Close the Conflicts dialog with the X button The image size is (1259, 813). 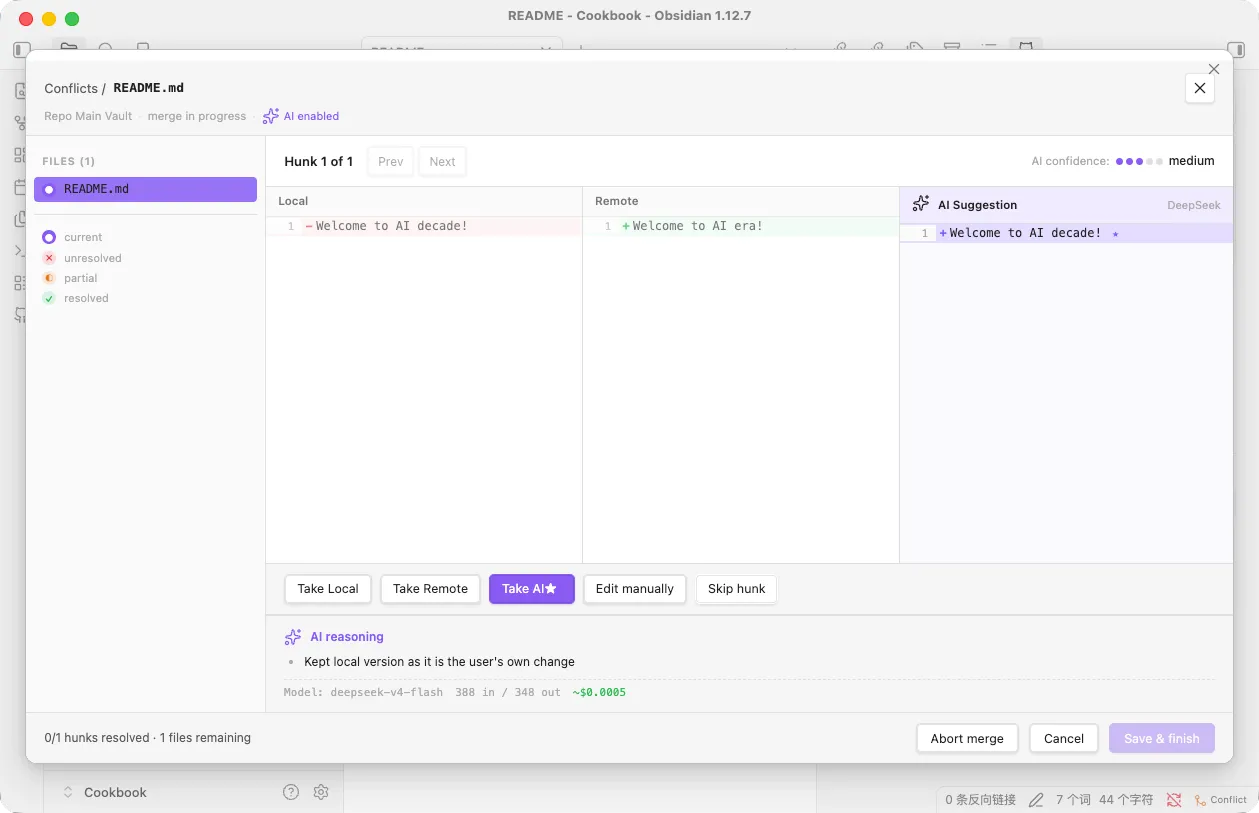tap(1200, 88)
